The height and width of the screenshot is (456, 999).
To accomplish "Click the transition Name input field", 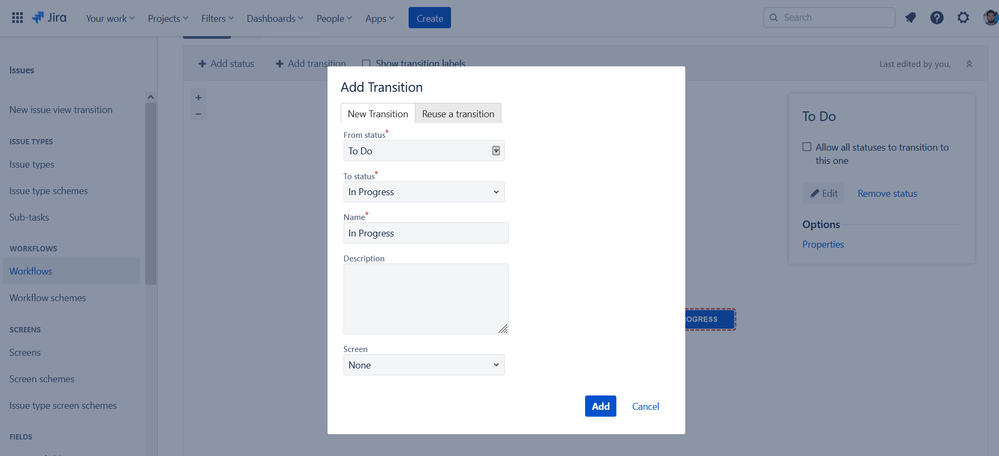I will [426, 233].
